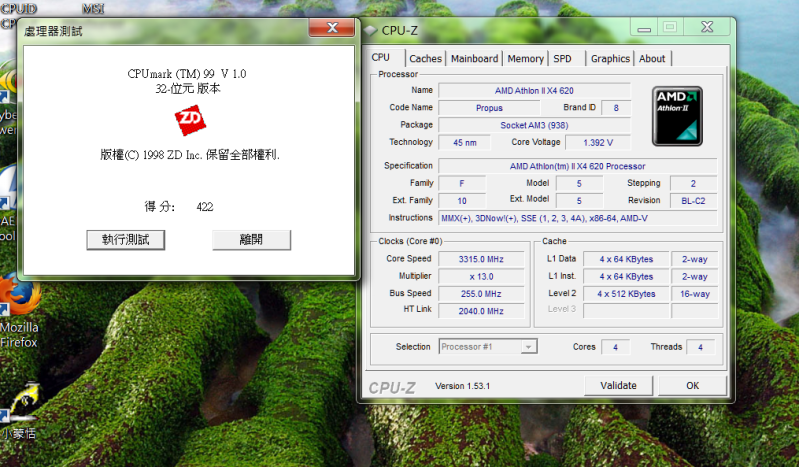Click the Core Speed value field

(x=482, y=259)
